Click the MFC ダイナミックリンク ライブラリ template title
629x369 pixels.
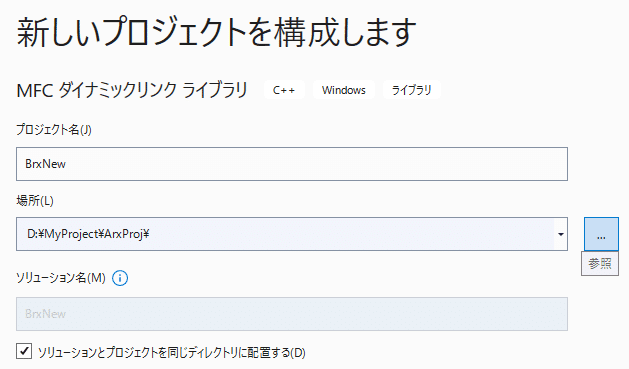click(x=132, y=90)
